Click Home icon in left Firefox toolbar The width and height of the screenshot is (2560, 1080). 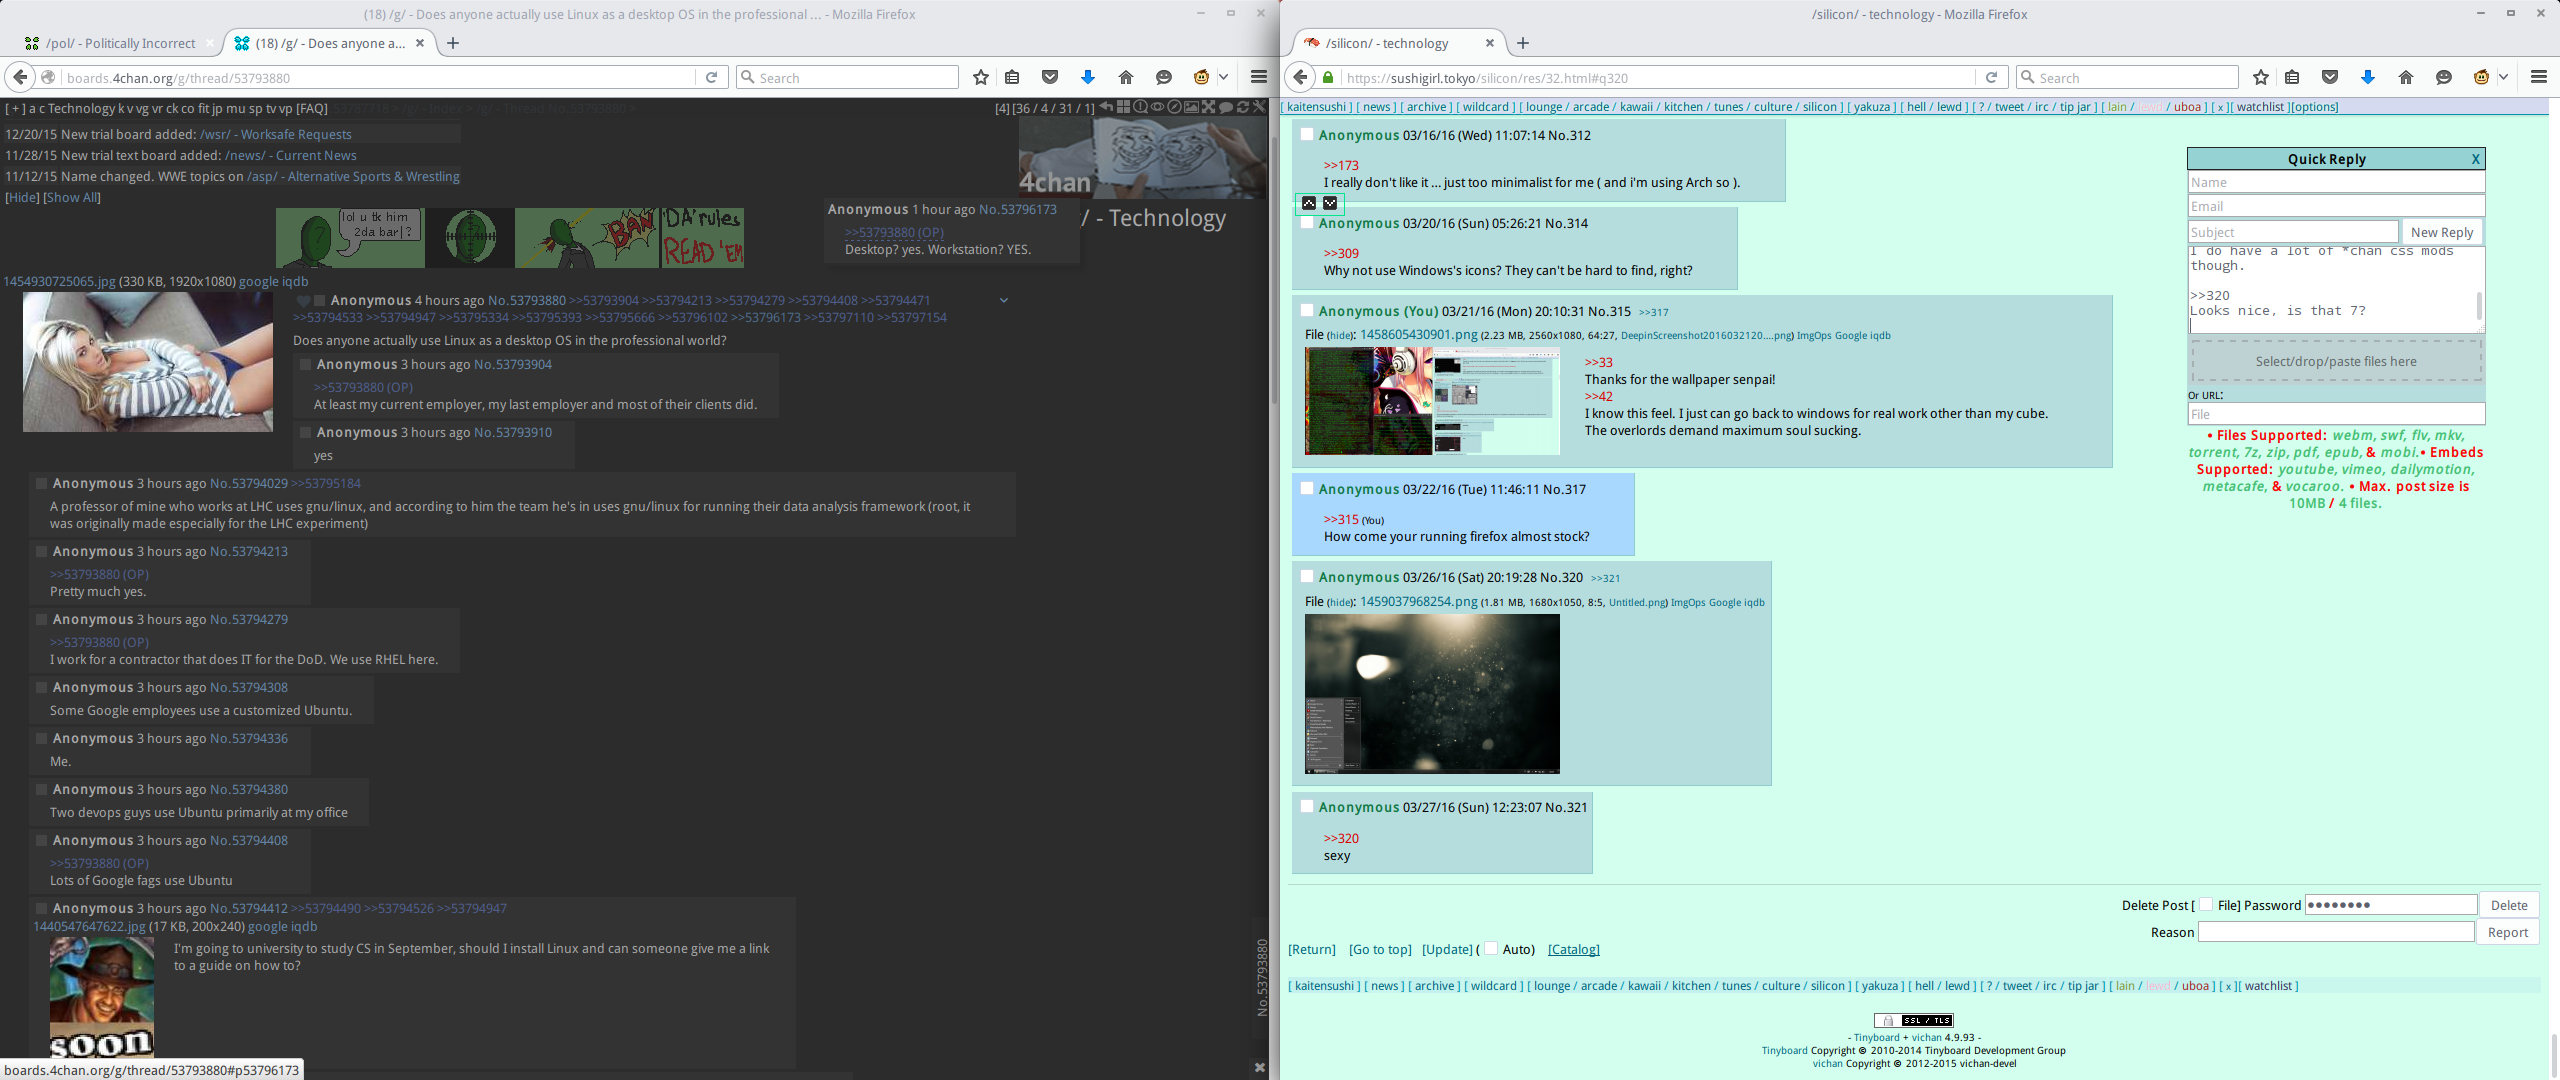[1125, 77]
